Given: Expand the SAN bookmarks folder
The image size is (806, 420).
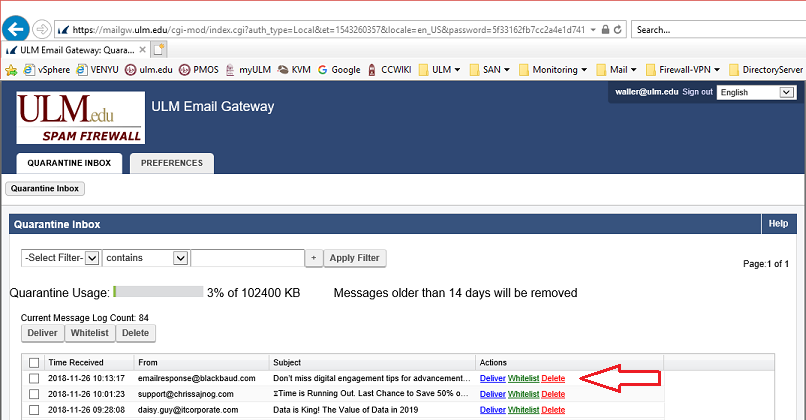Looking at the screenshot, I should pos(489,69).
